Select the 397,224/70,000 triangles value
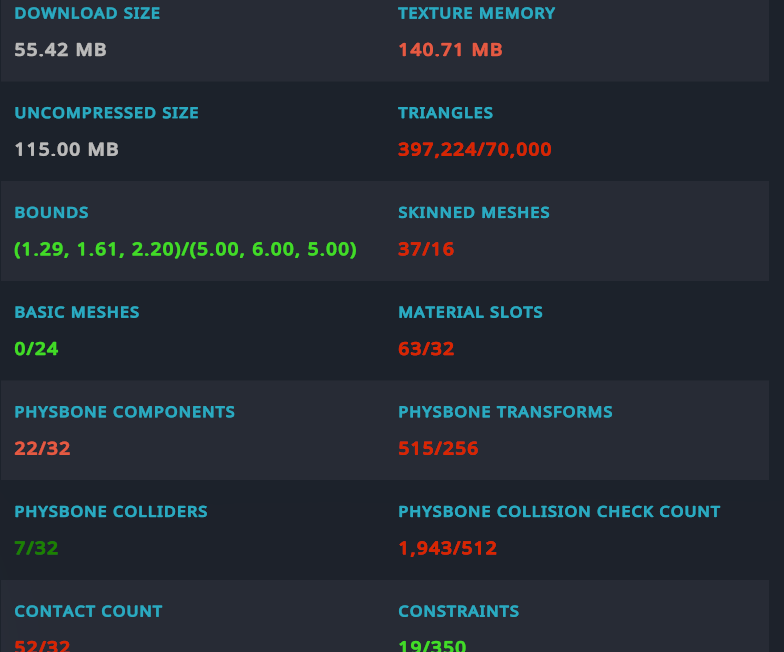This screenshot has height=652, width=784. [474, 150]
